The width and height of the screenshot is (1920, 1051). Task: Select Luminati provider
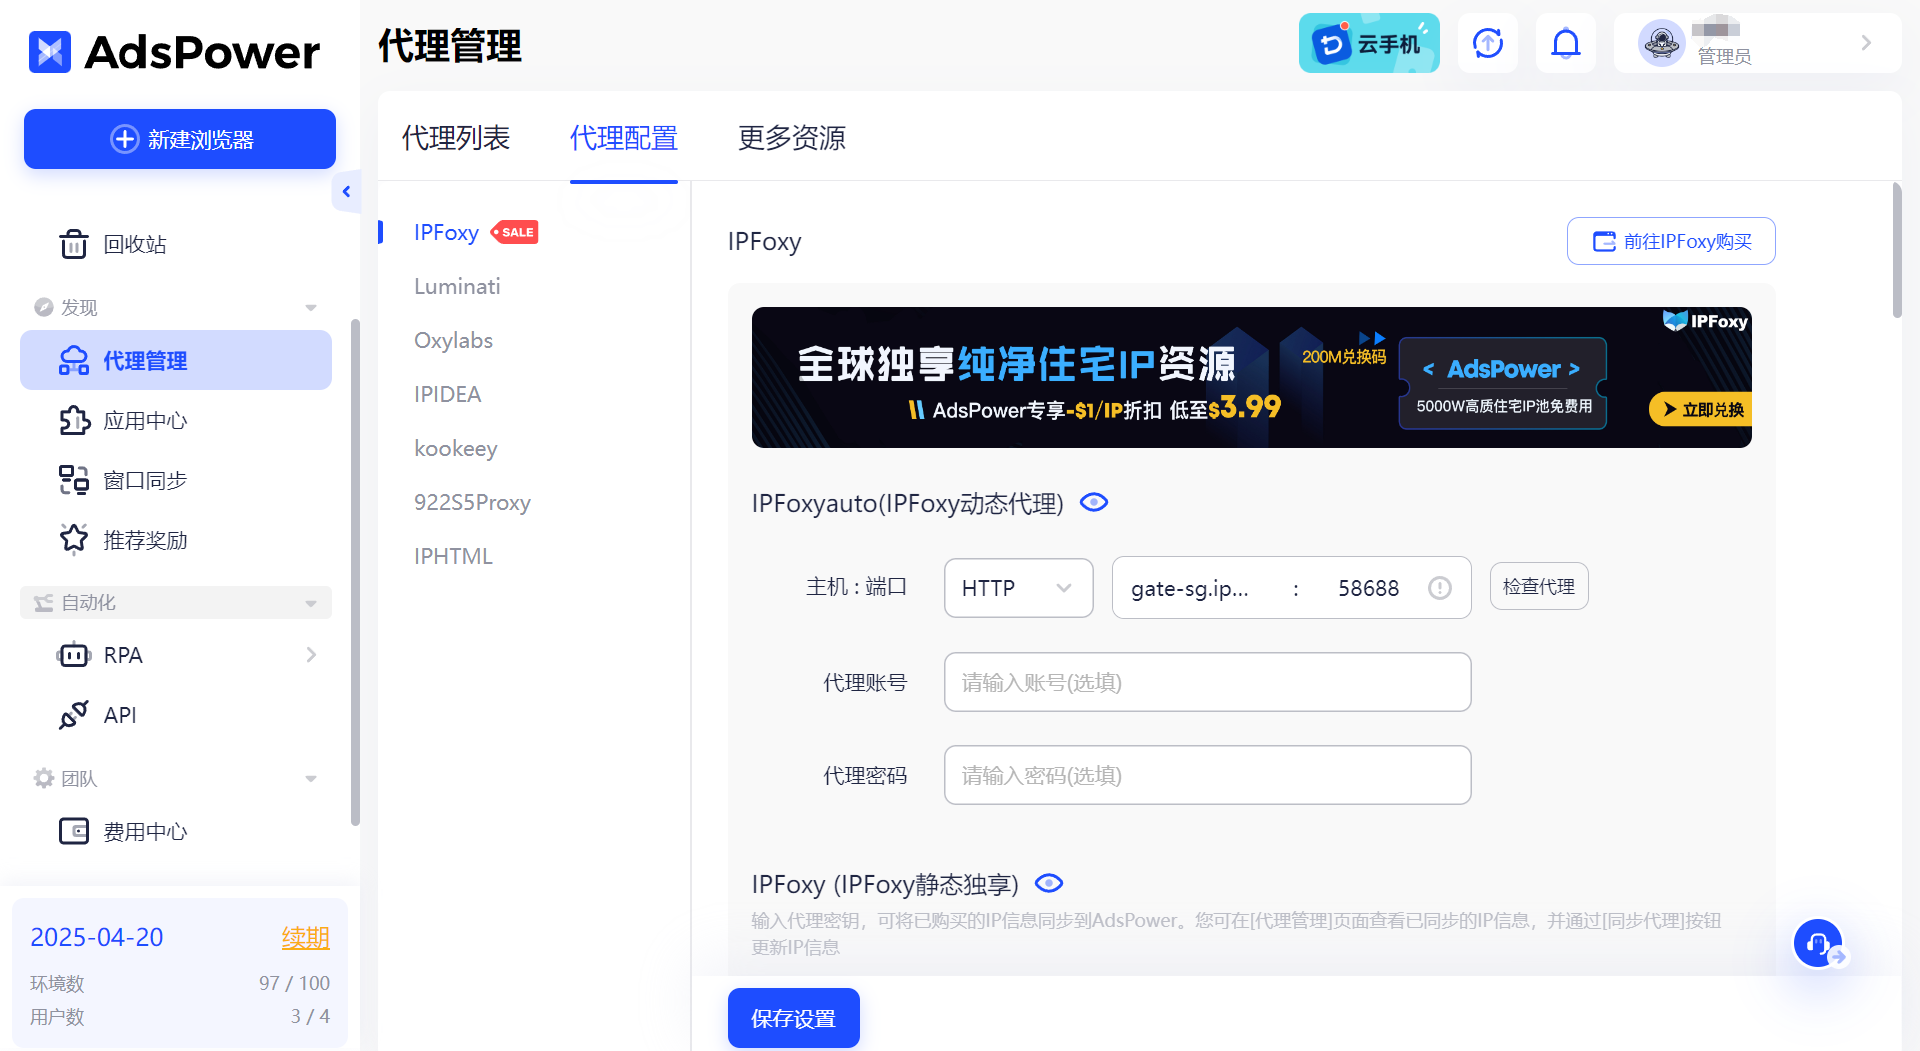coord(457,286)
